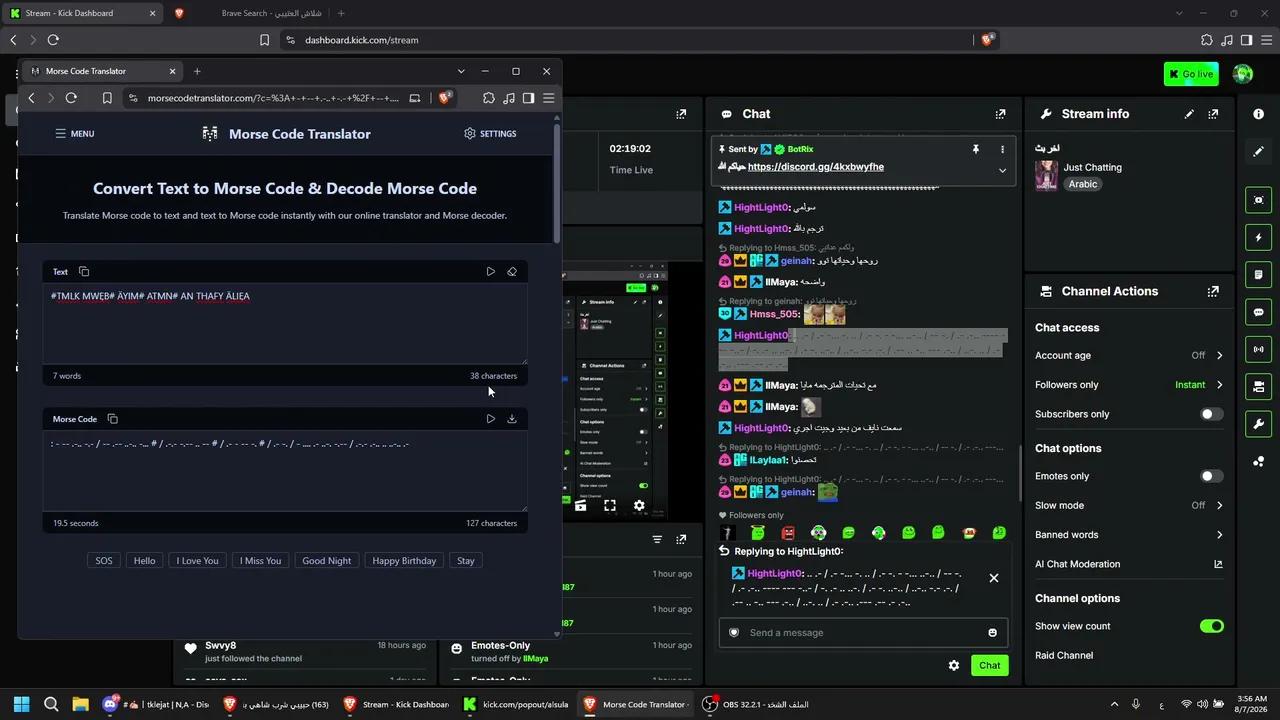Click inside the Morse Code output area
This screenshot has width=1280, height=720.
tap(285, 472)
